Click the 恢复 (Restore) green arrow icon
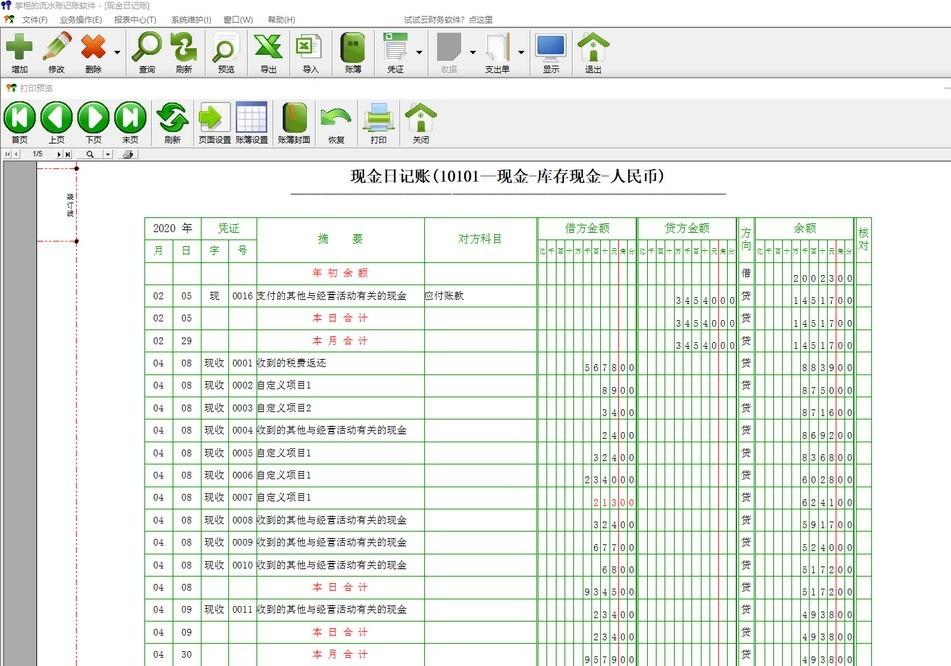 tap(335, 118)
